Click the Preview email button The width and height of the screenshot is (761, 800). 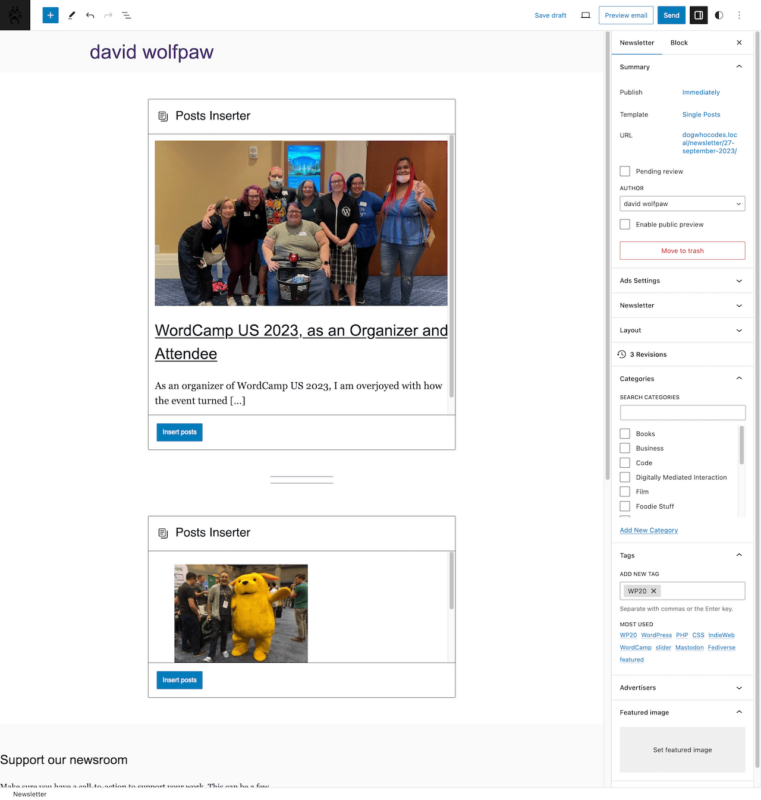point(626,15)
